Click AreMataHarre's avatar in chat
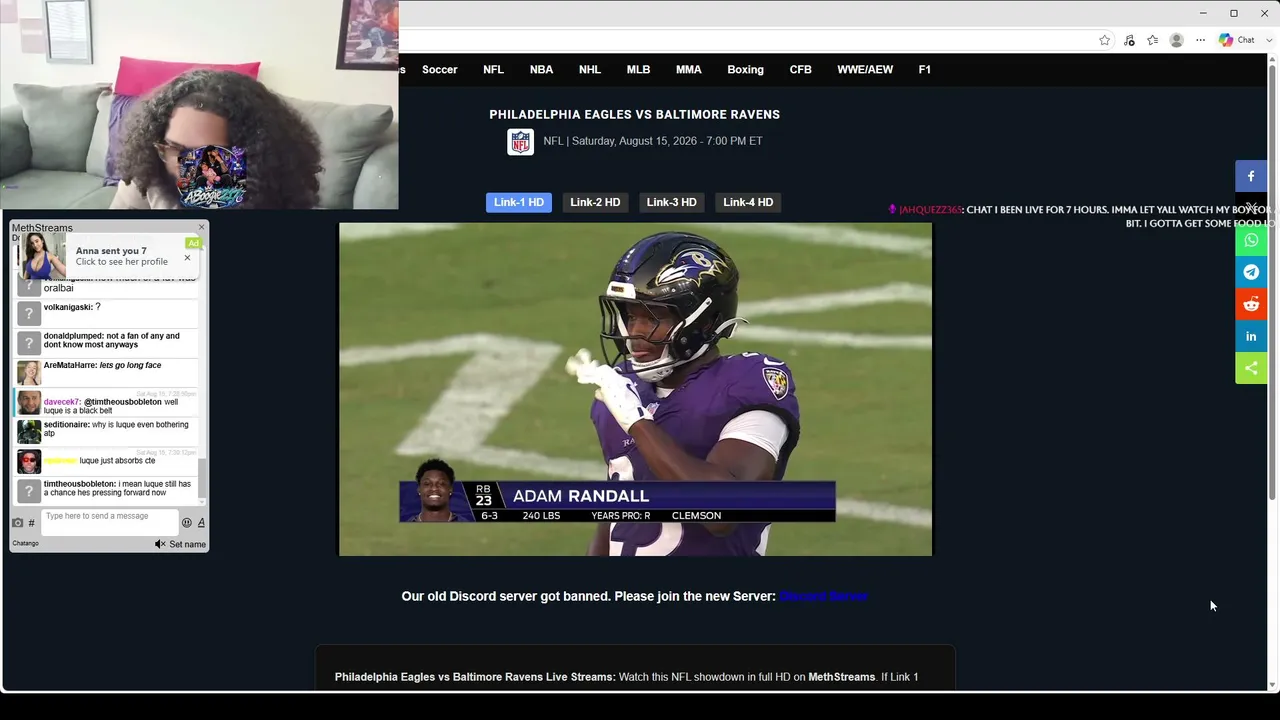This screenshot has width=1280, height=720. click(29, 373)
